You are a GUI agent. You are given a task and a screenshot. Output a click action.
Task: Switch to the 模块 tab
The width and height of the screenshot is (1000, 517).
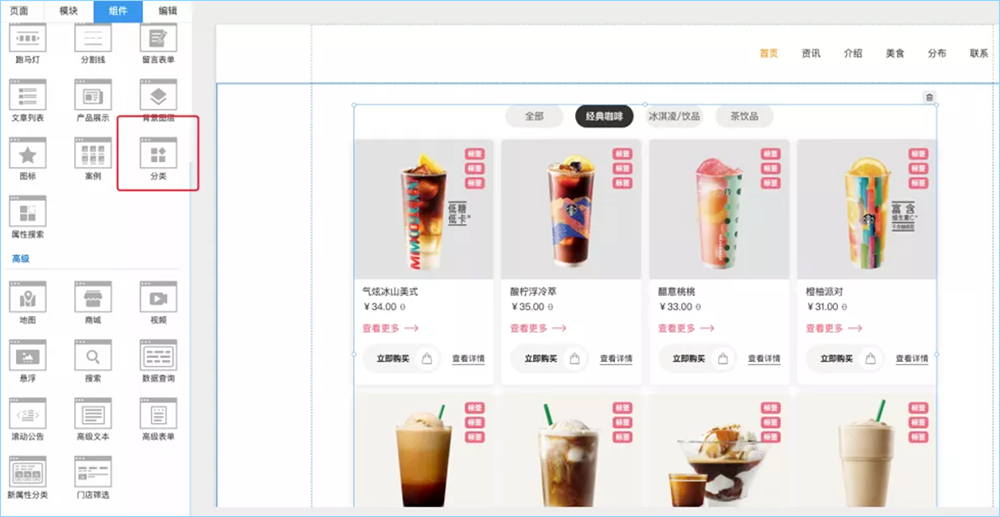click(68, 11)
